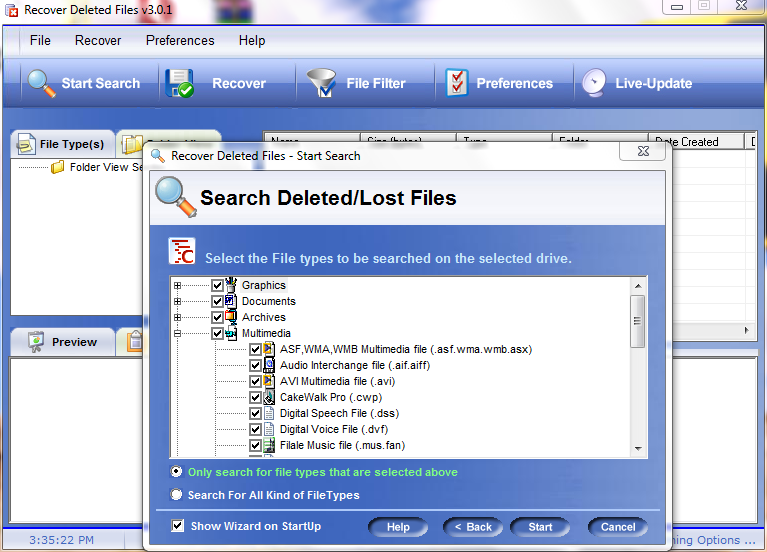Screen dimensions: 767x552
Task: Click the Back button in wizard
Action: (x=473, y=527)
